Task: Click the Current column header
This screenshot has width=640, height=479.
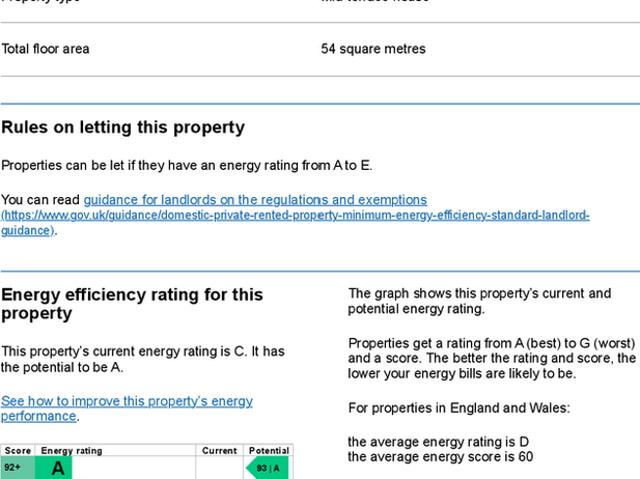Action: (219, 451)
